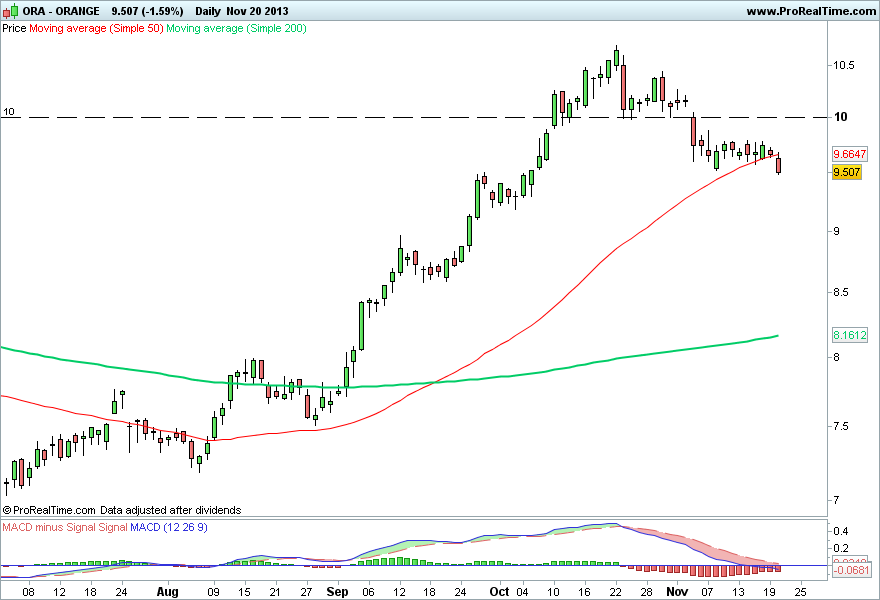The height and width of the screenshot is (600, 880).
Task: Click the 8.5 price axis label
Action: point(840,292)
